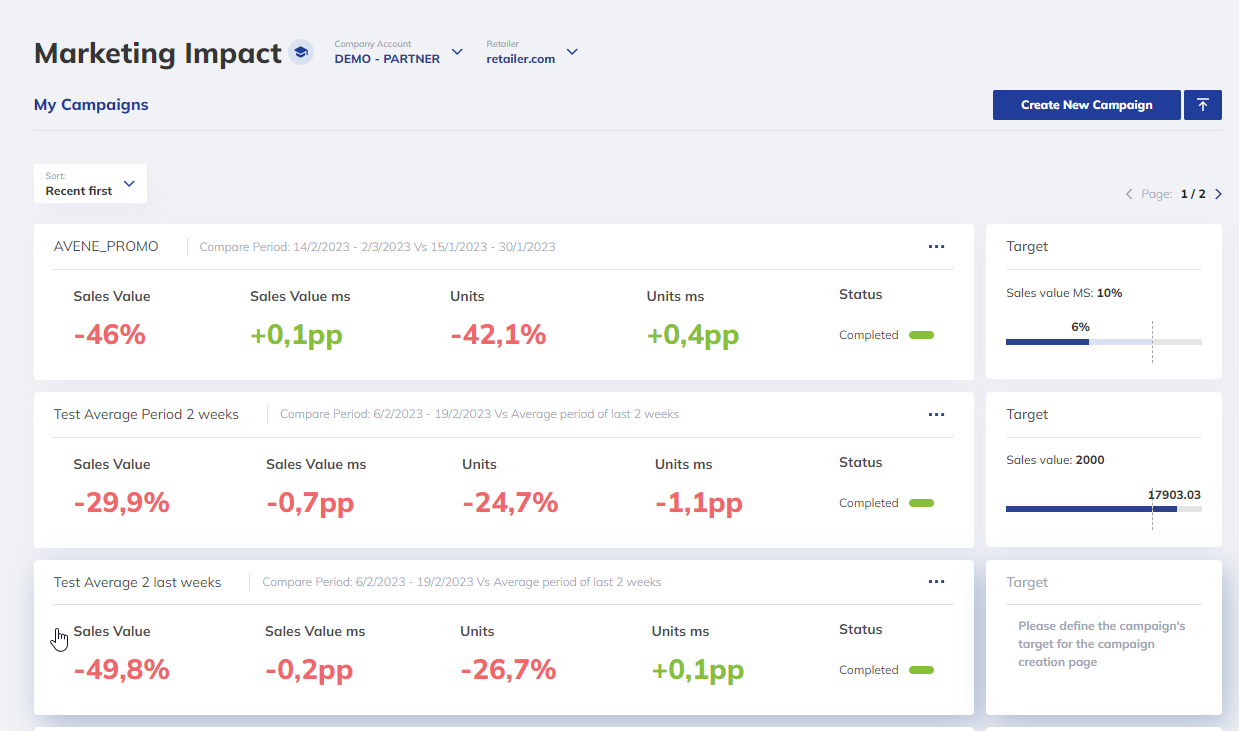Viewport: 1239px width, 731px height.
Task: Open the Sort Recent first dropdown
Action: point(90,184)
